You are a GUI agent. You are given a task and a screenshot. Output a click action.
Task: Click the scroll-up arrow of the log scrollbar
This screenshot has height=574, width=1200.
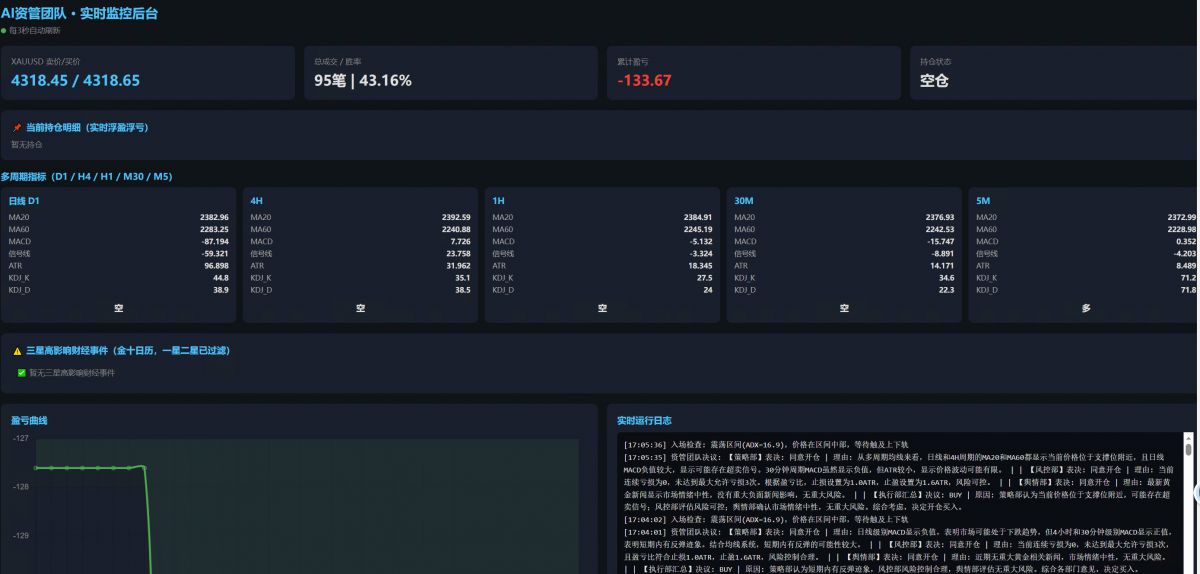tap(1188, 437)
